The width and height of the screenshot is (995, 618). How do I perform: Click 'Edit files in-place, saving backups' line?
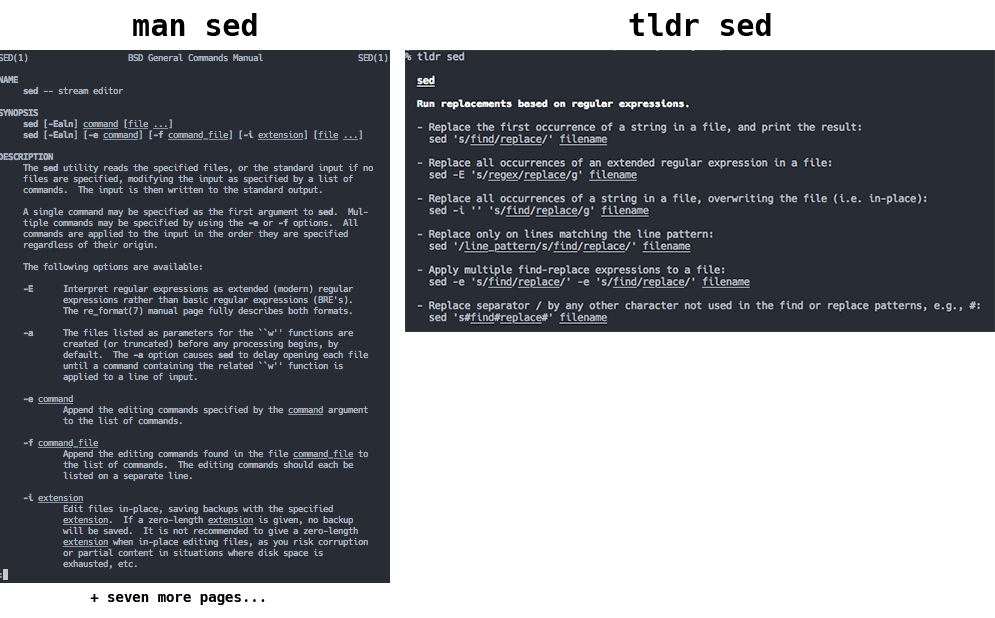[x=198, y=509]
